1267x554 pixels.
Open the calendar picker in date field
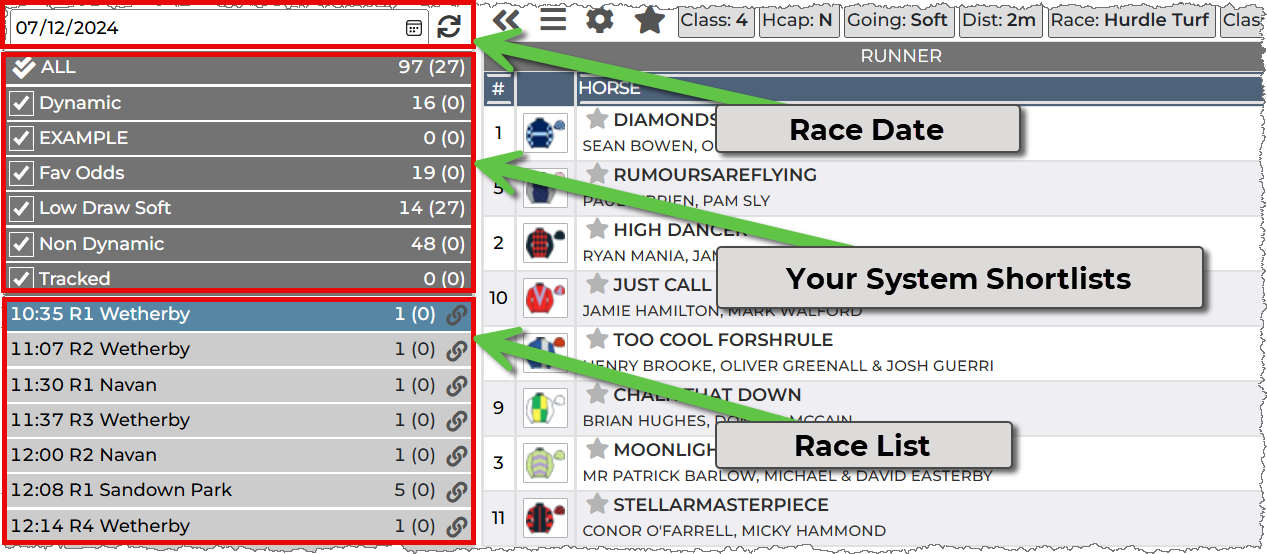pos(414,28)
